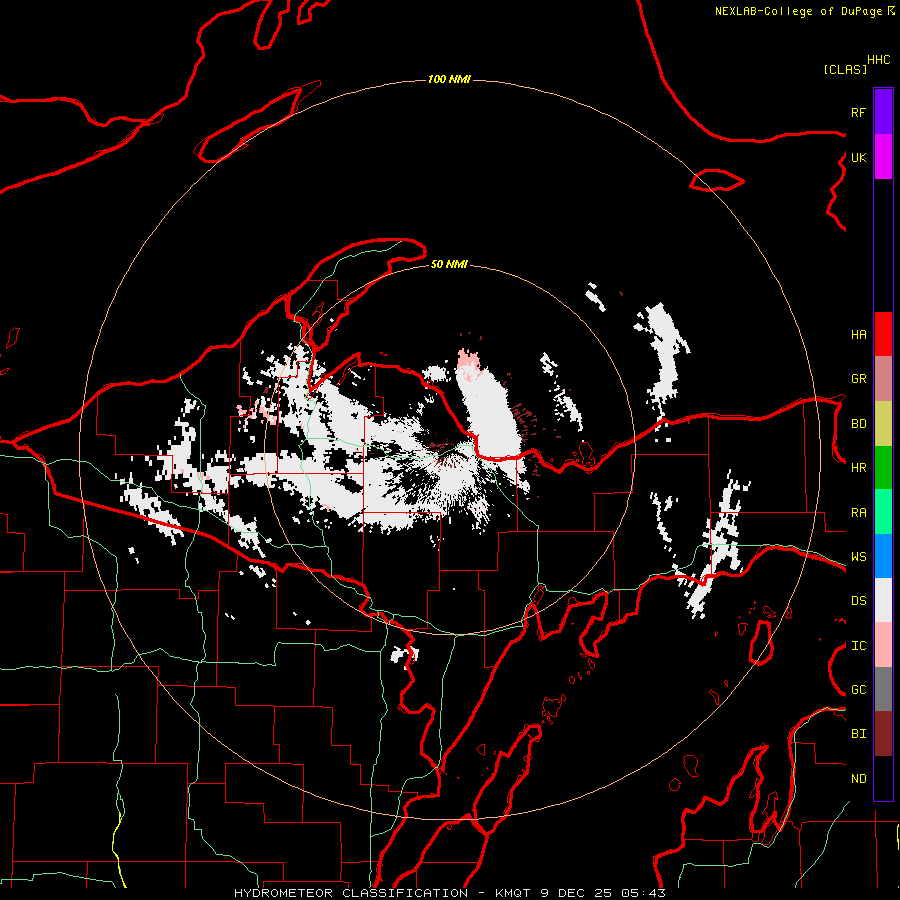Click the ND legend label
Viewport: 900px width, 900px height.
pyautogui.click(x=858, y=779)
